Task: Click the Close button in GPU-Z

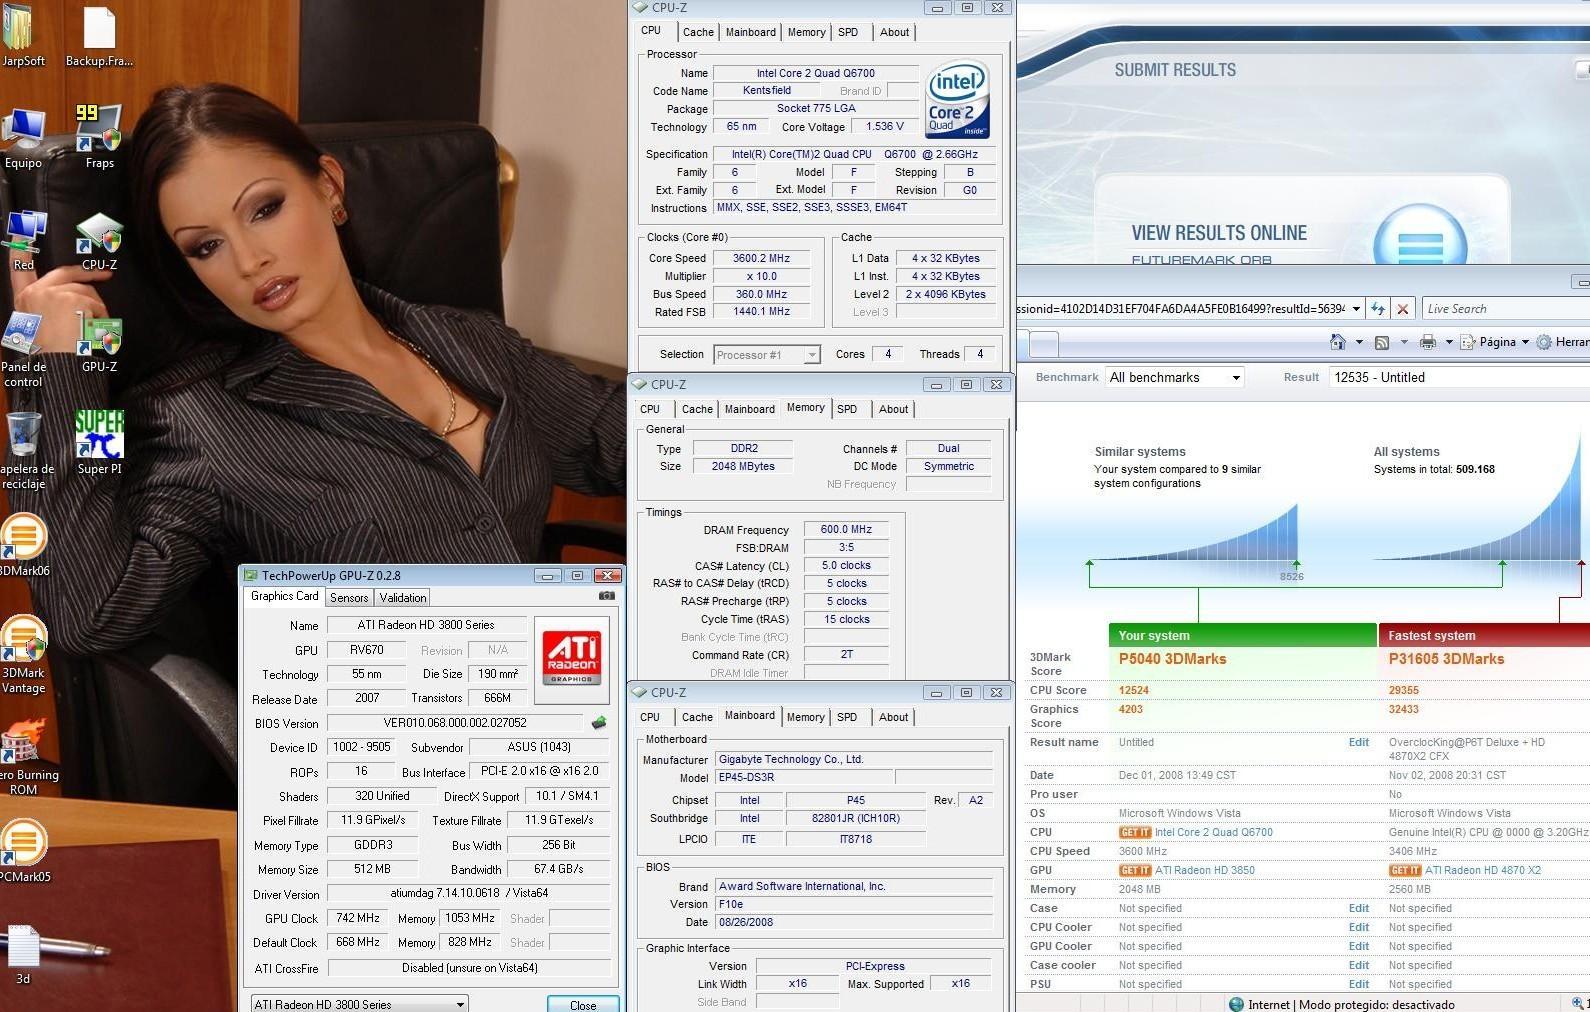Action: (x=583, y=1004)
